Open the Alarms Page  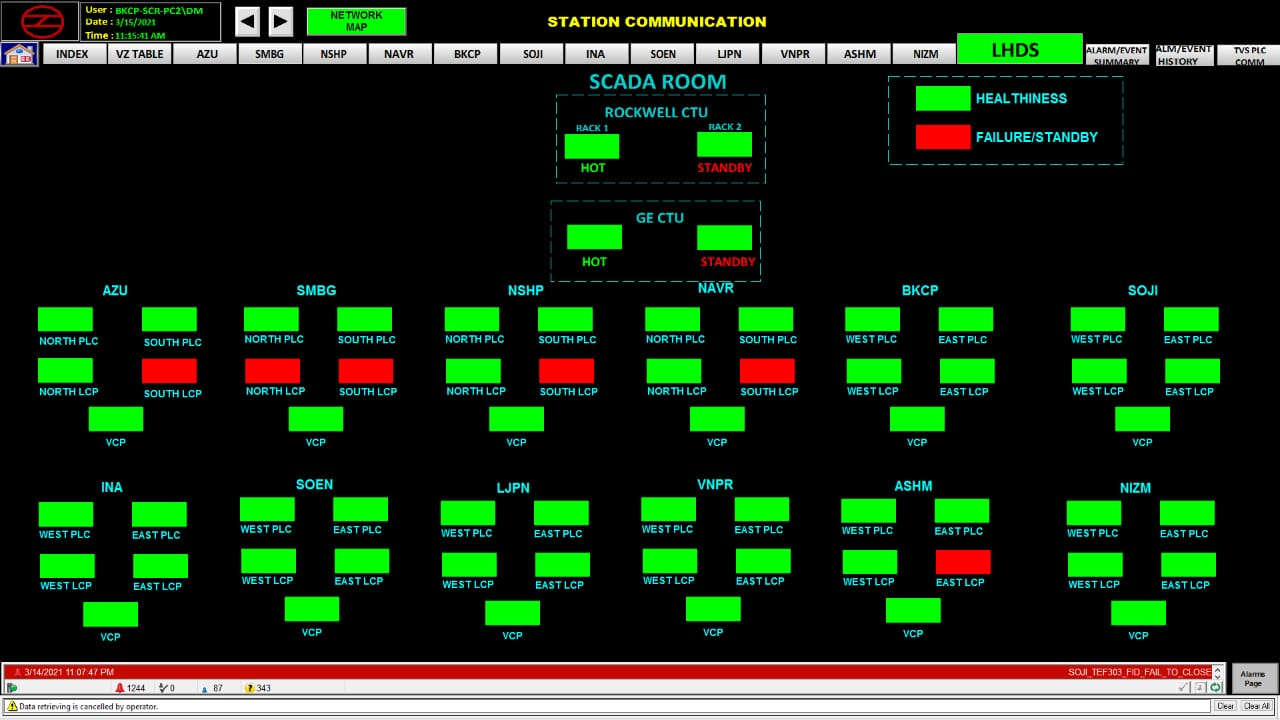pos(1253,679)
